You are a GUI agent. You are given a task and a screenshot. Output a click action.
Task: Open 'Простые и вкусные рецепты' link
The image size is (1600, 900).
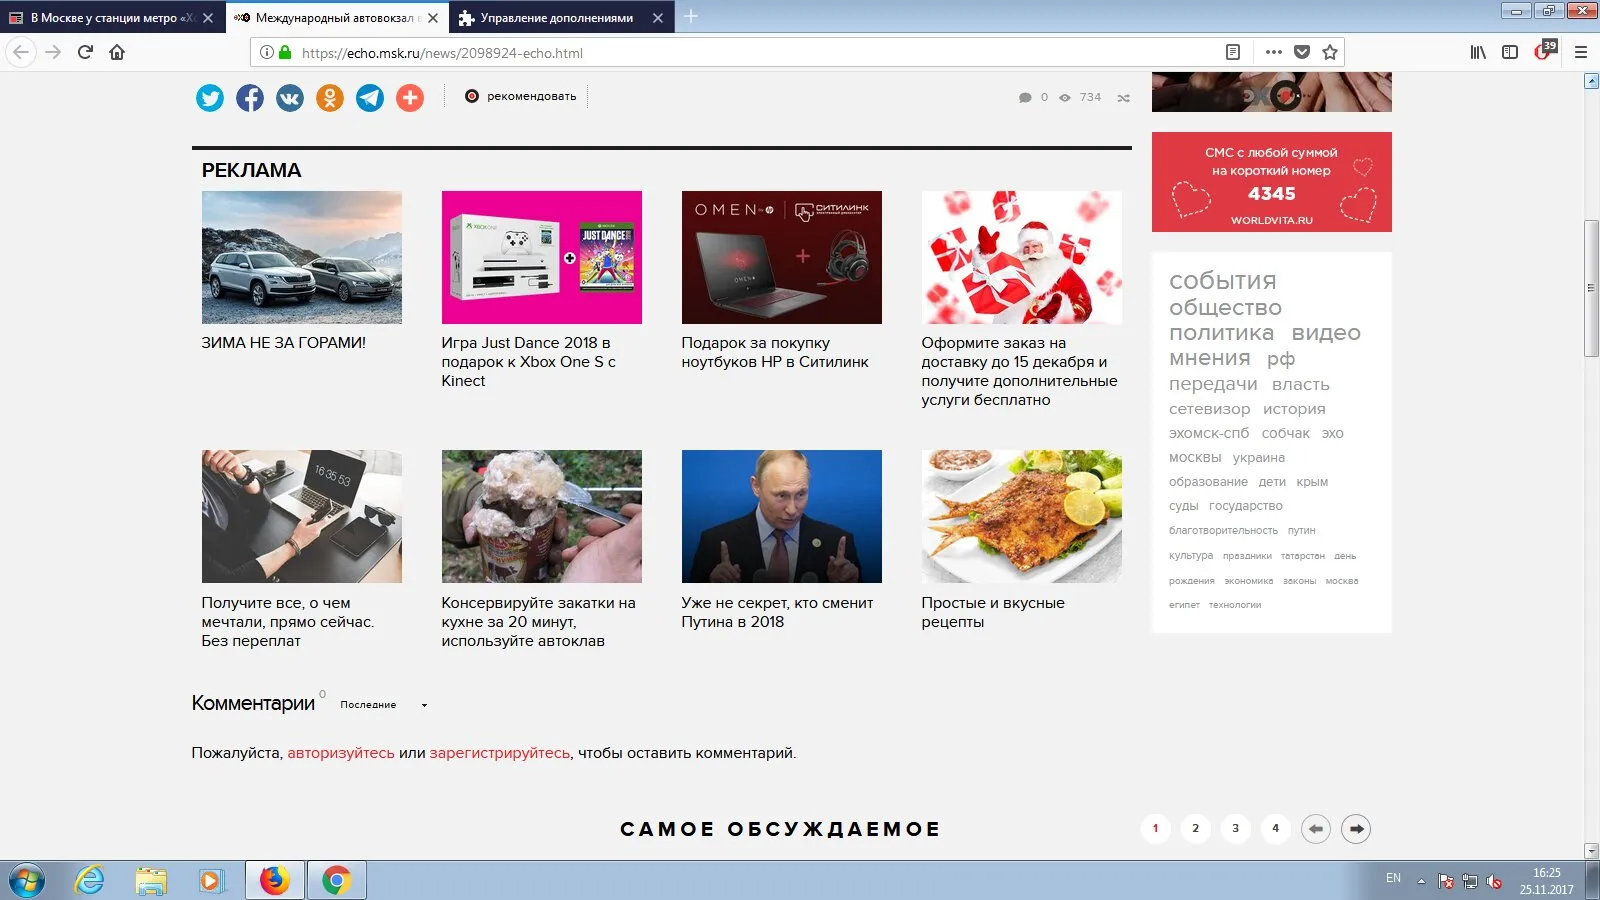[993, 612]
